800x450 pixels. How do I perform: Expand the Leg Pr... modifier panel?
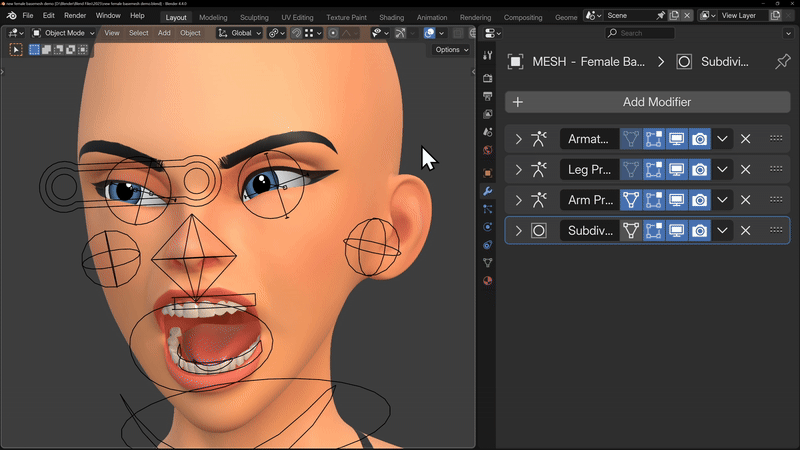click(518, 169)
